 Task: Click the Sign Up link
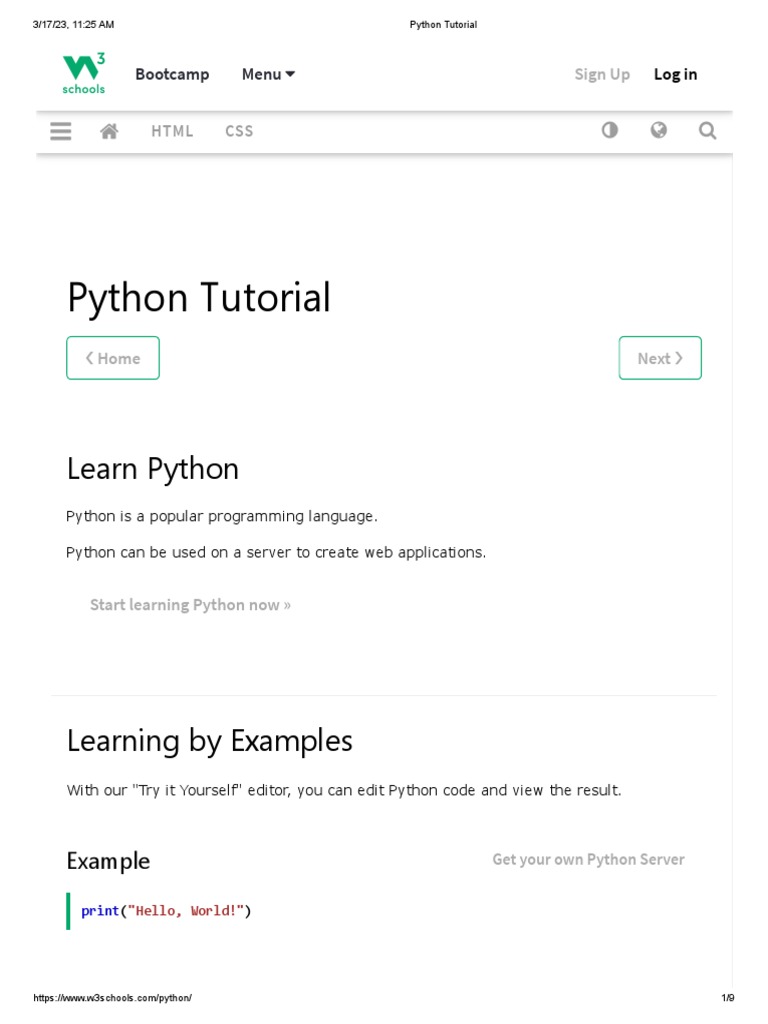[602, 74]
